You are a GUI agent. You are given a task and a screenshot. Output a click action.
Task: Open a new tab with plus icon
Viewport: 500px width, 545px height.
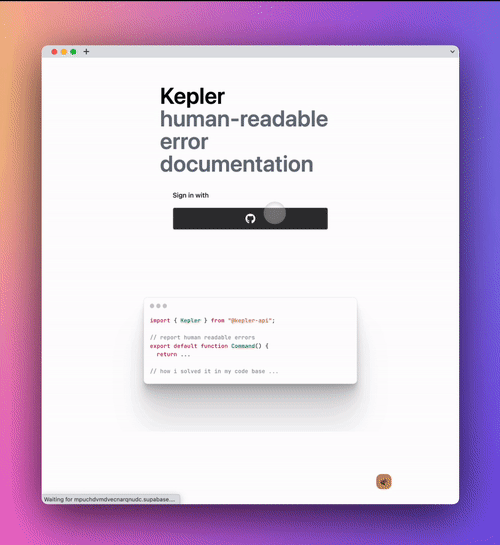pos(86,52)
